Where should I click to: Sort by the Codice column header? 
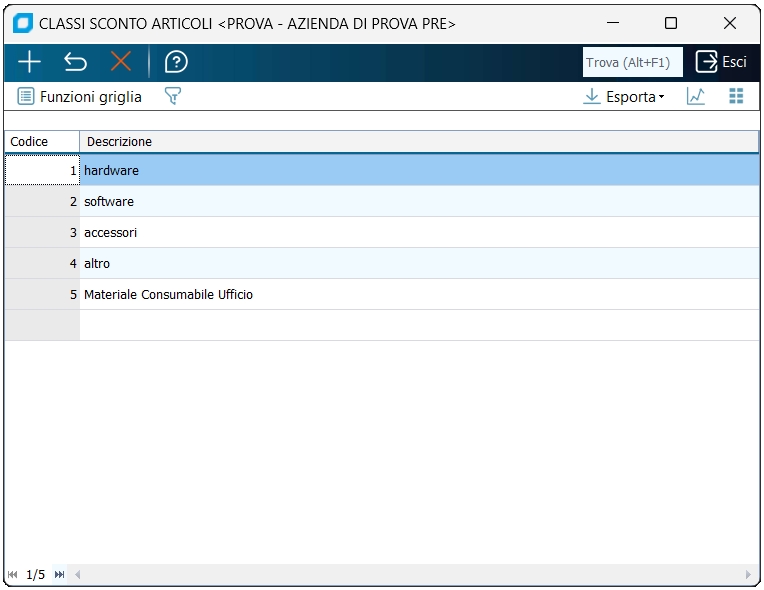pyautogui.click(x=41, y=142)
